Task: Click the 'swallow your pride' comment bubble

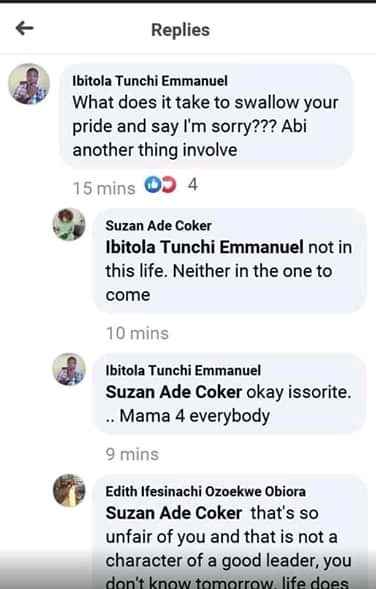Action: click(206, 116)
